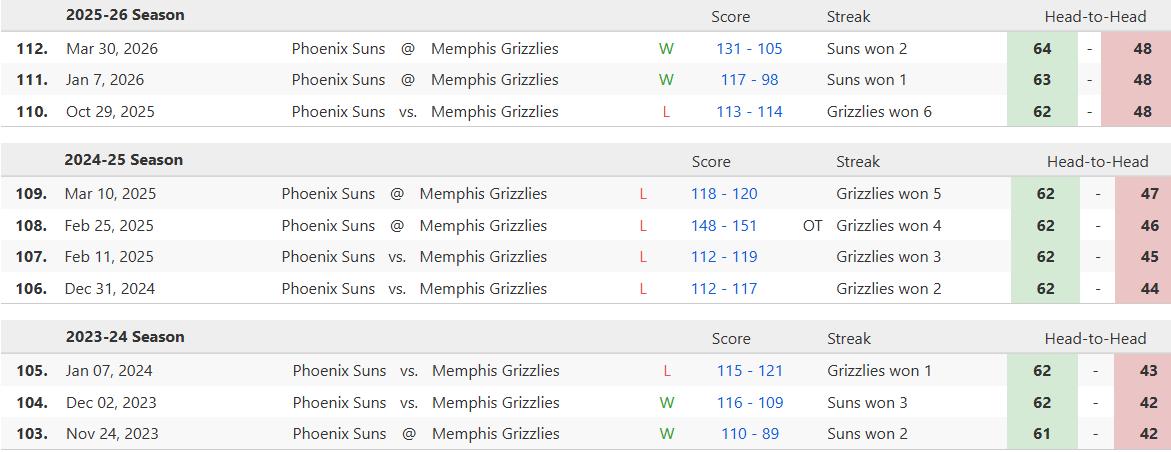Open the 116 - 109 score link

(x=749, y=403)
